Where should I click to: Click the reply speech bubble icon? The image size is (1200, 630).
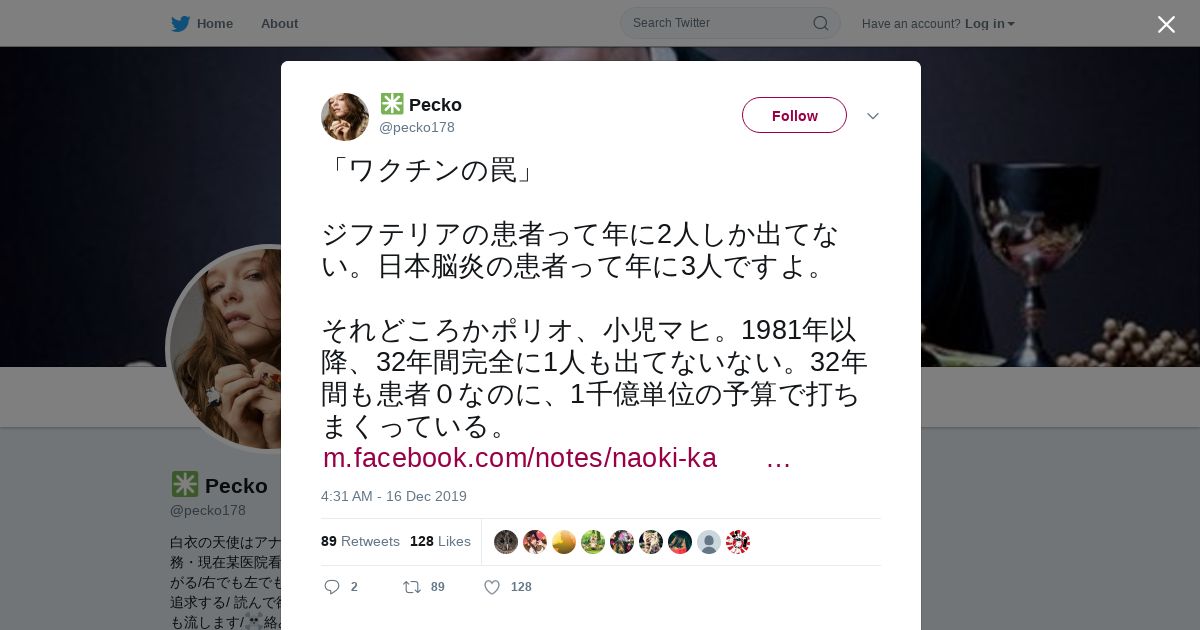[332, 587]
